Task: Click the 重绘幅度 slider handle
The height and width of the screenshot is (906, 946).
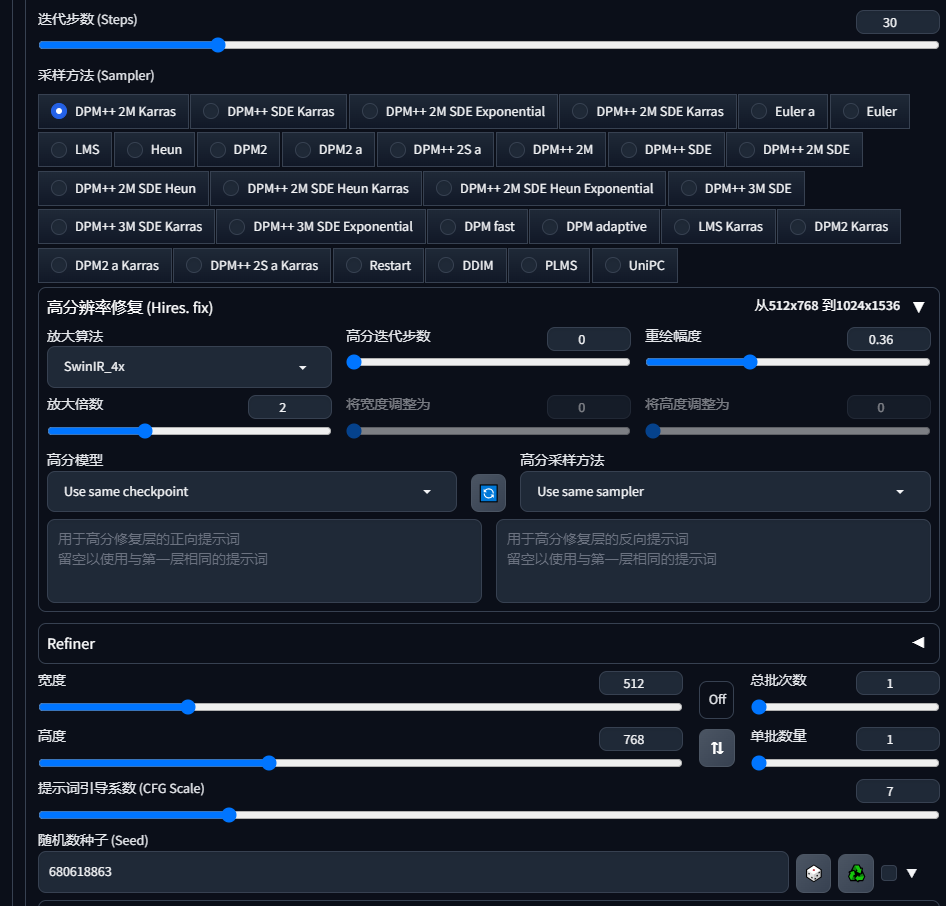Action: [751, 362]
